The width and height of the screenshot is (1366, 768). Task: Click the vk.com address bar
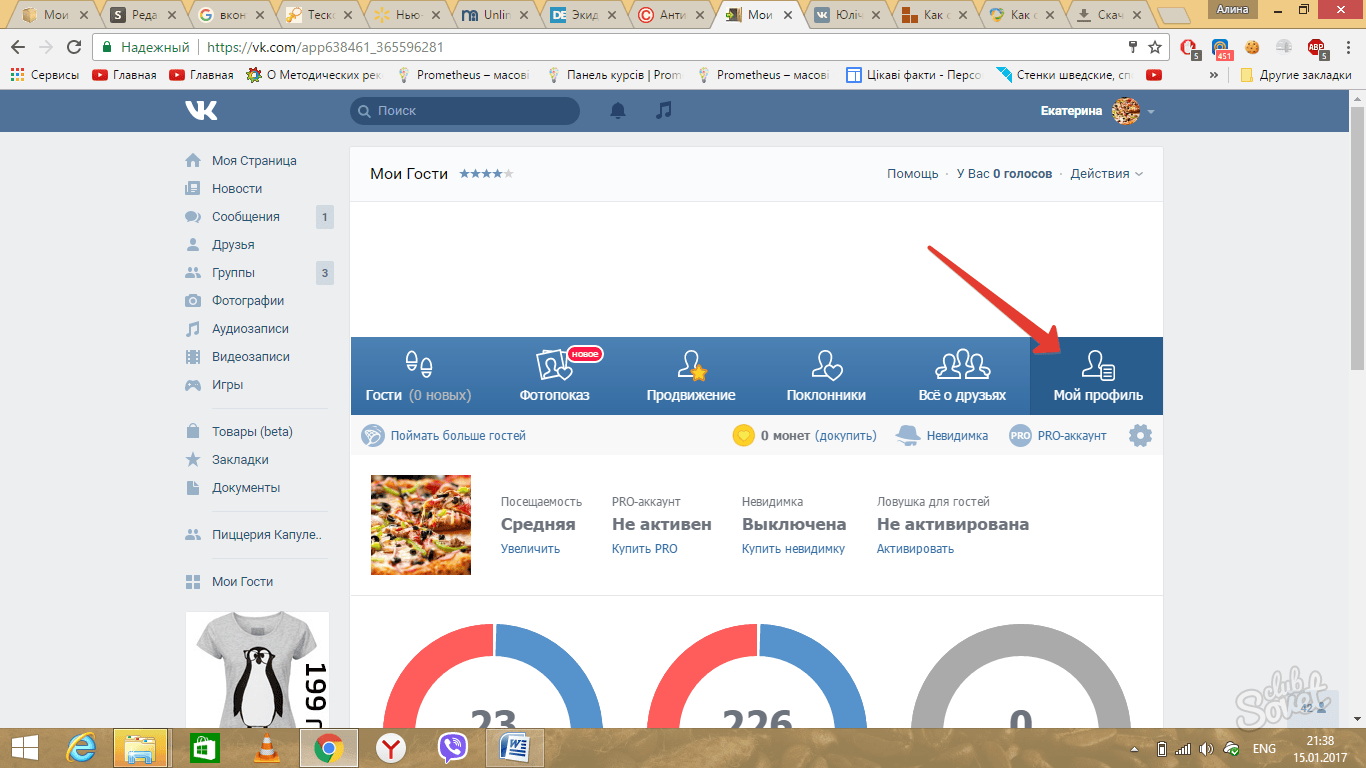[630, 47]
